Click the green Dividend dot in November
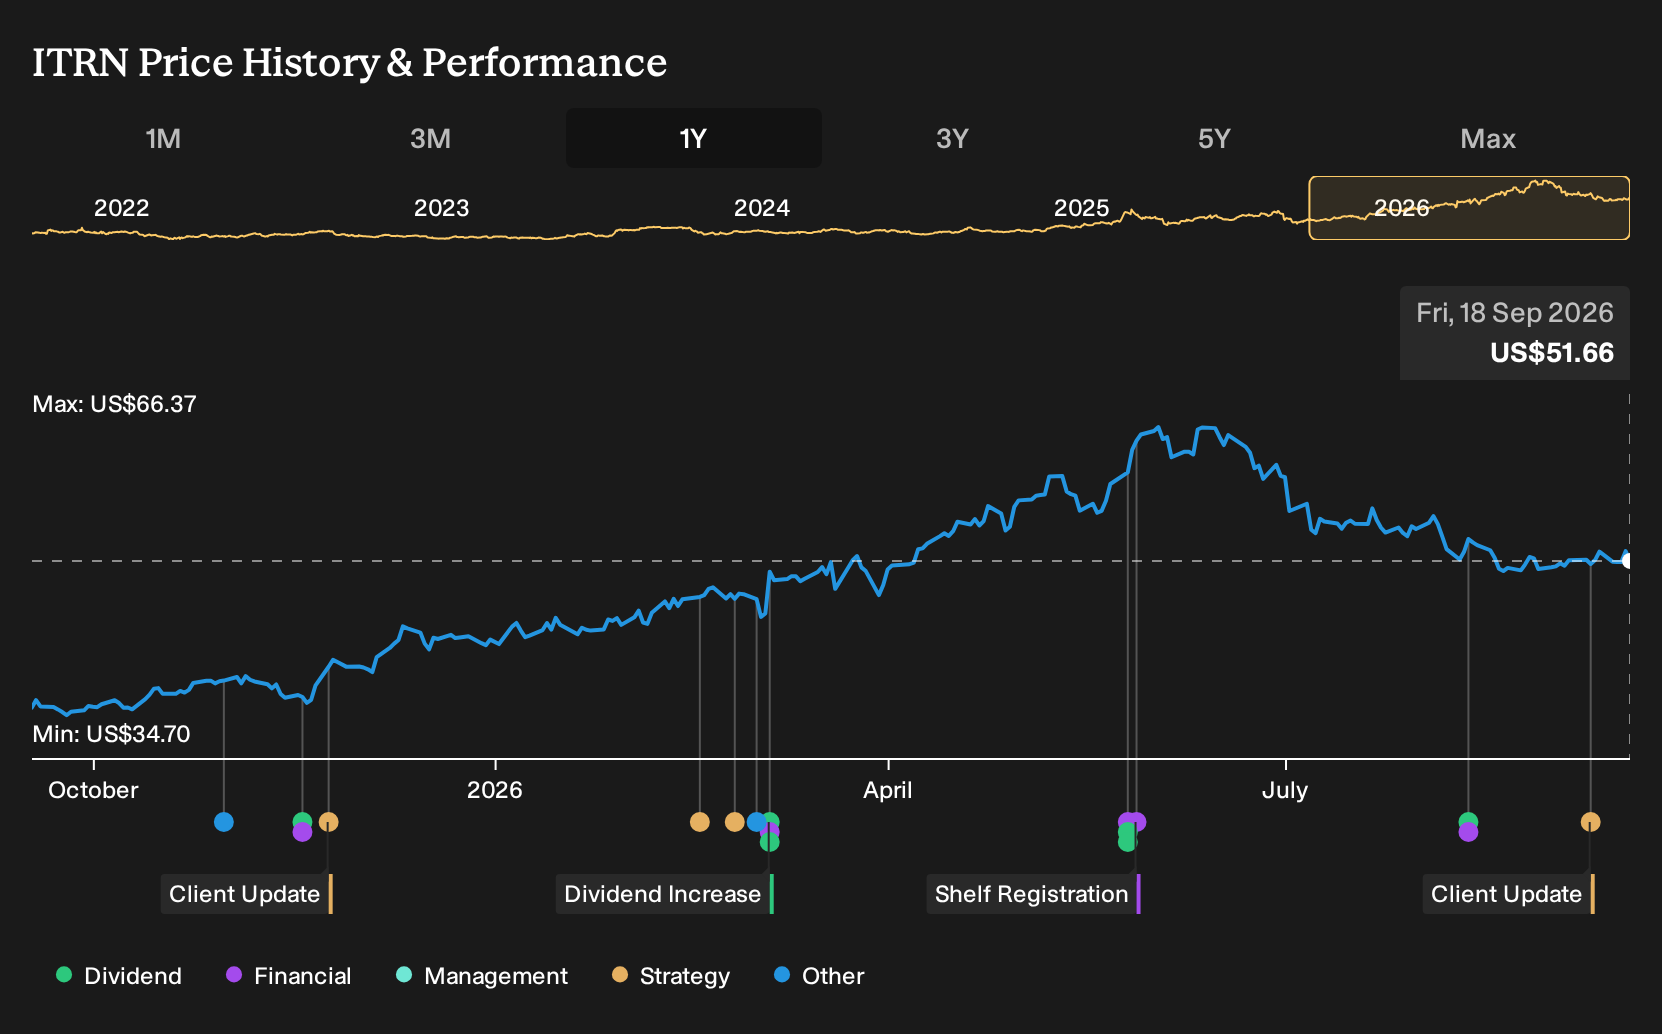 tap(302, 821)
